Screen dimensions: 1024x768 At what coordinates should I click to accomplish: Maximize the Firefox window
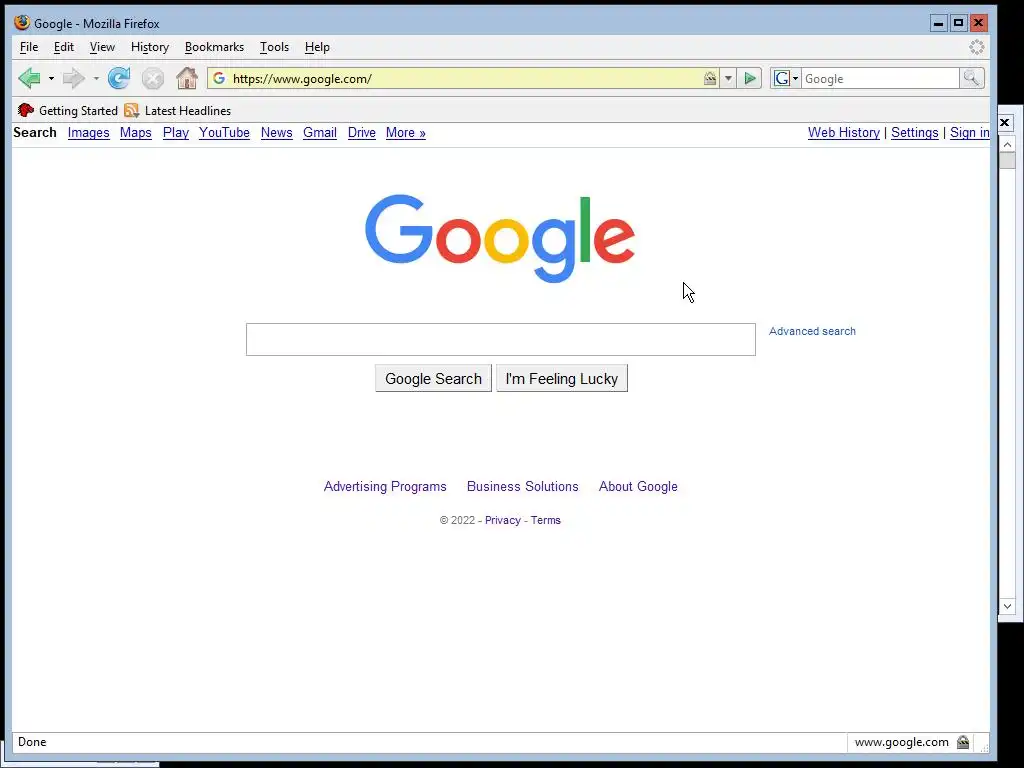958,23
